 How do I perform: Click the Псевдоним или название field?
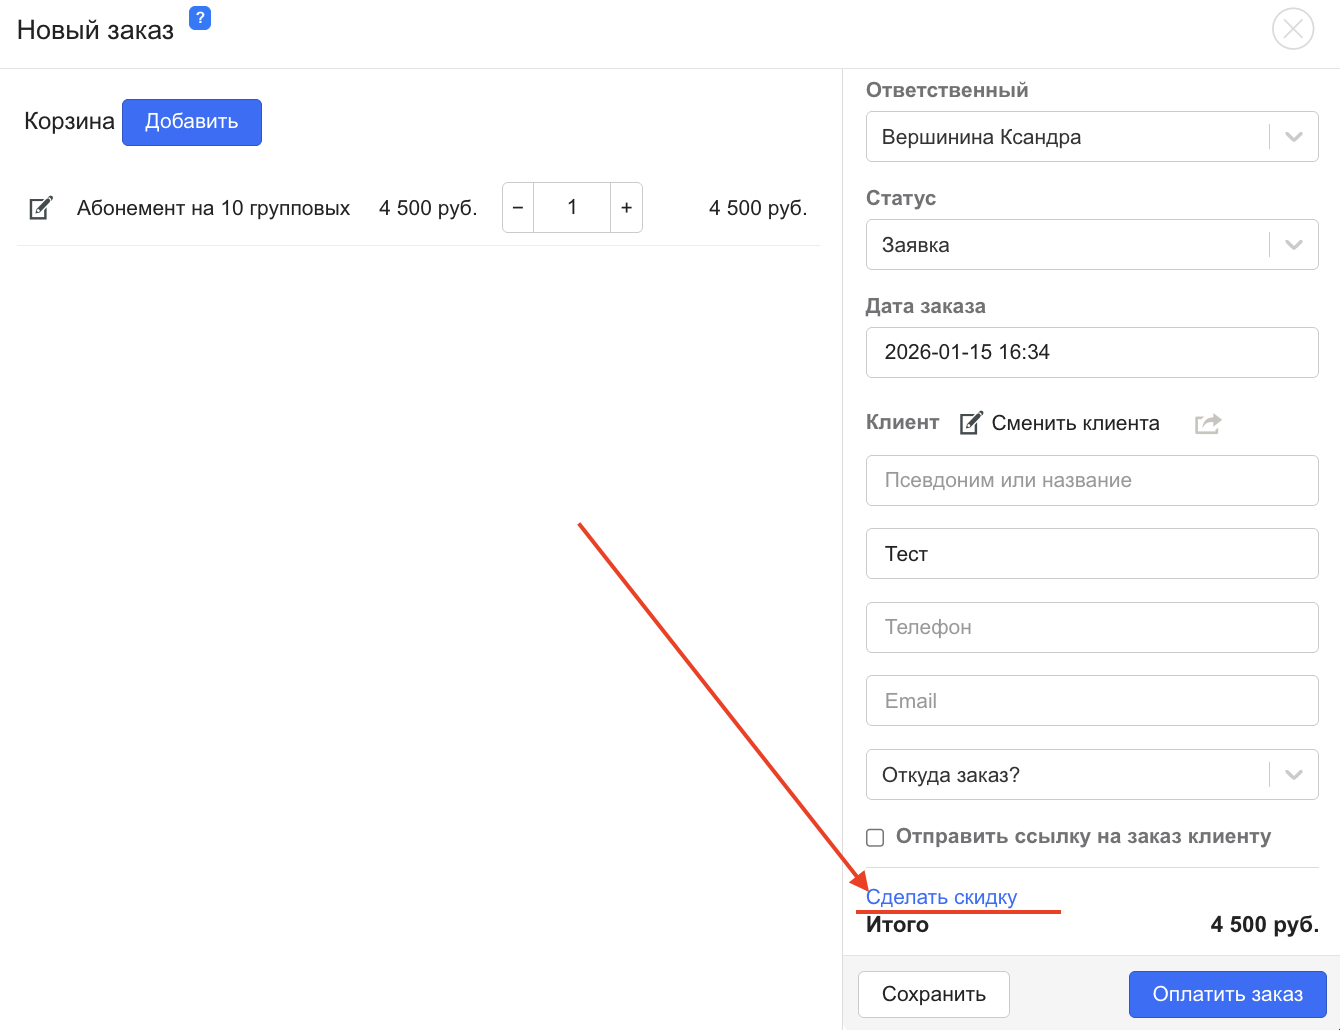click(x=1091, y=480)
